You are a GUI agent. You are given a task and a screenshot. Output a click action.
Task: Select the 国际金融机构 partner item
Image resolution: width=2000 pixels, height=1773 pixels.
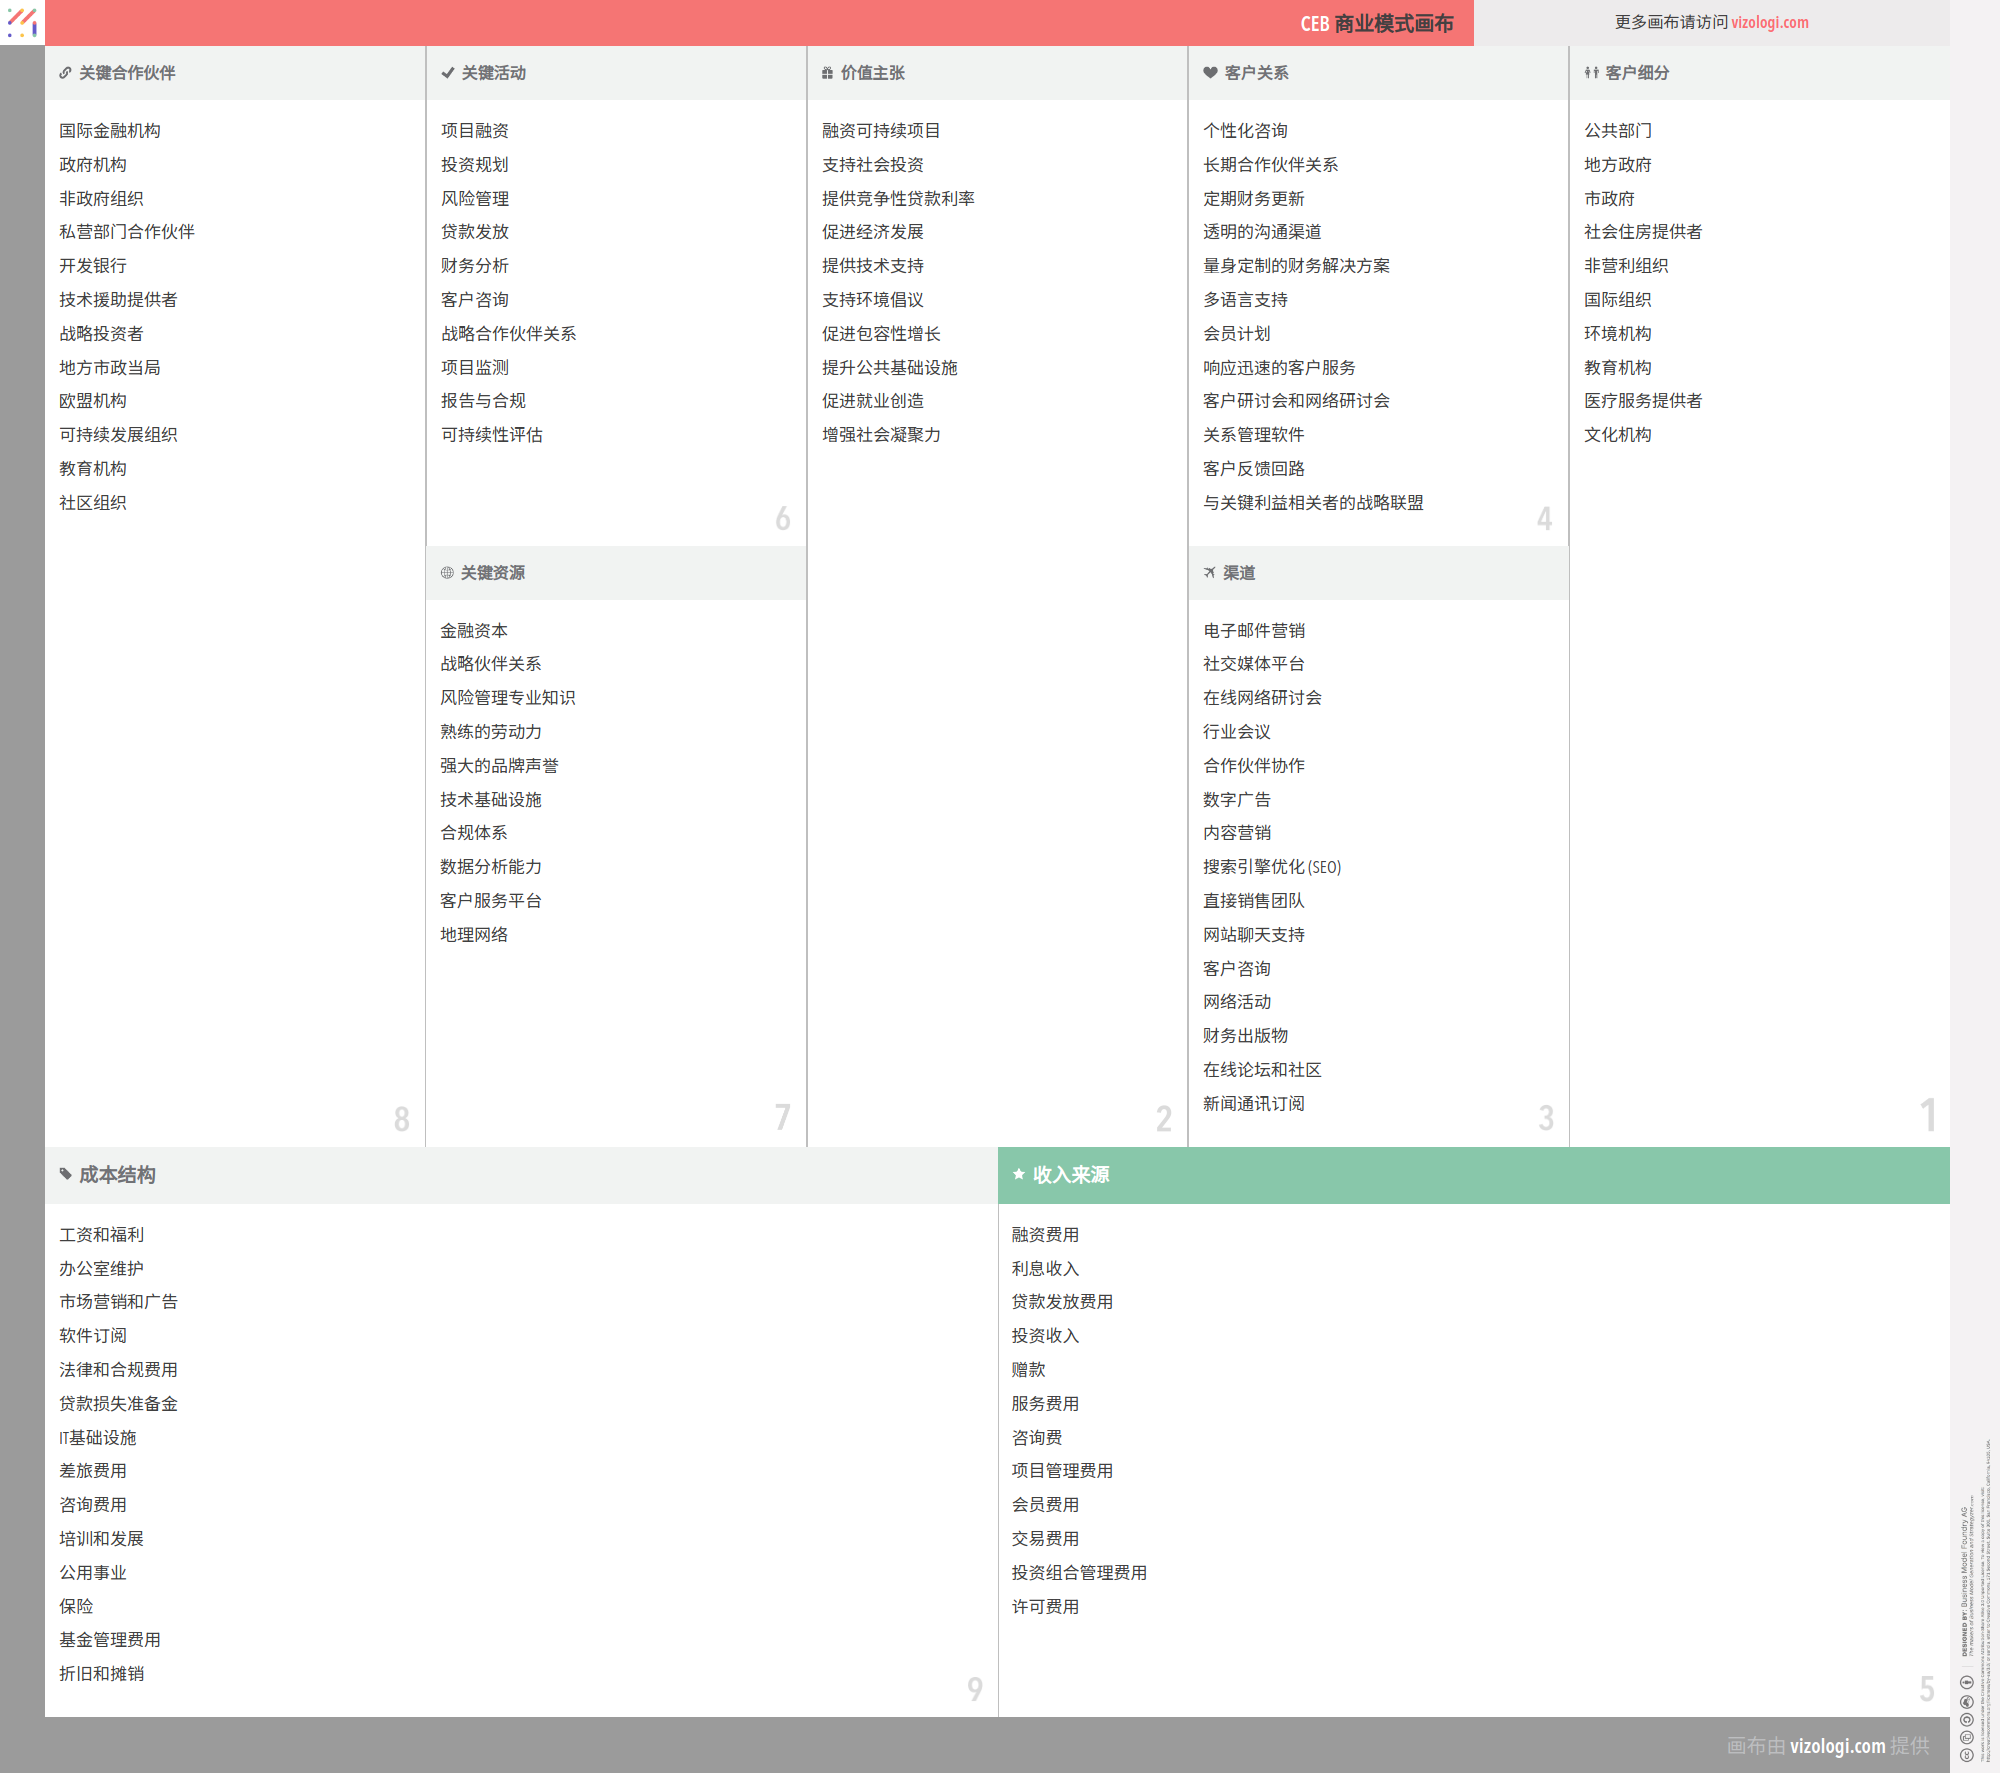[109, 131]
